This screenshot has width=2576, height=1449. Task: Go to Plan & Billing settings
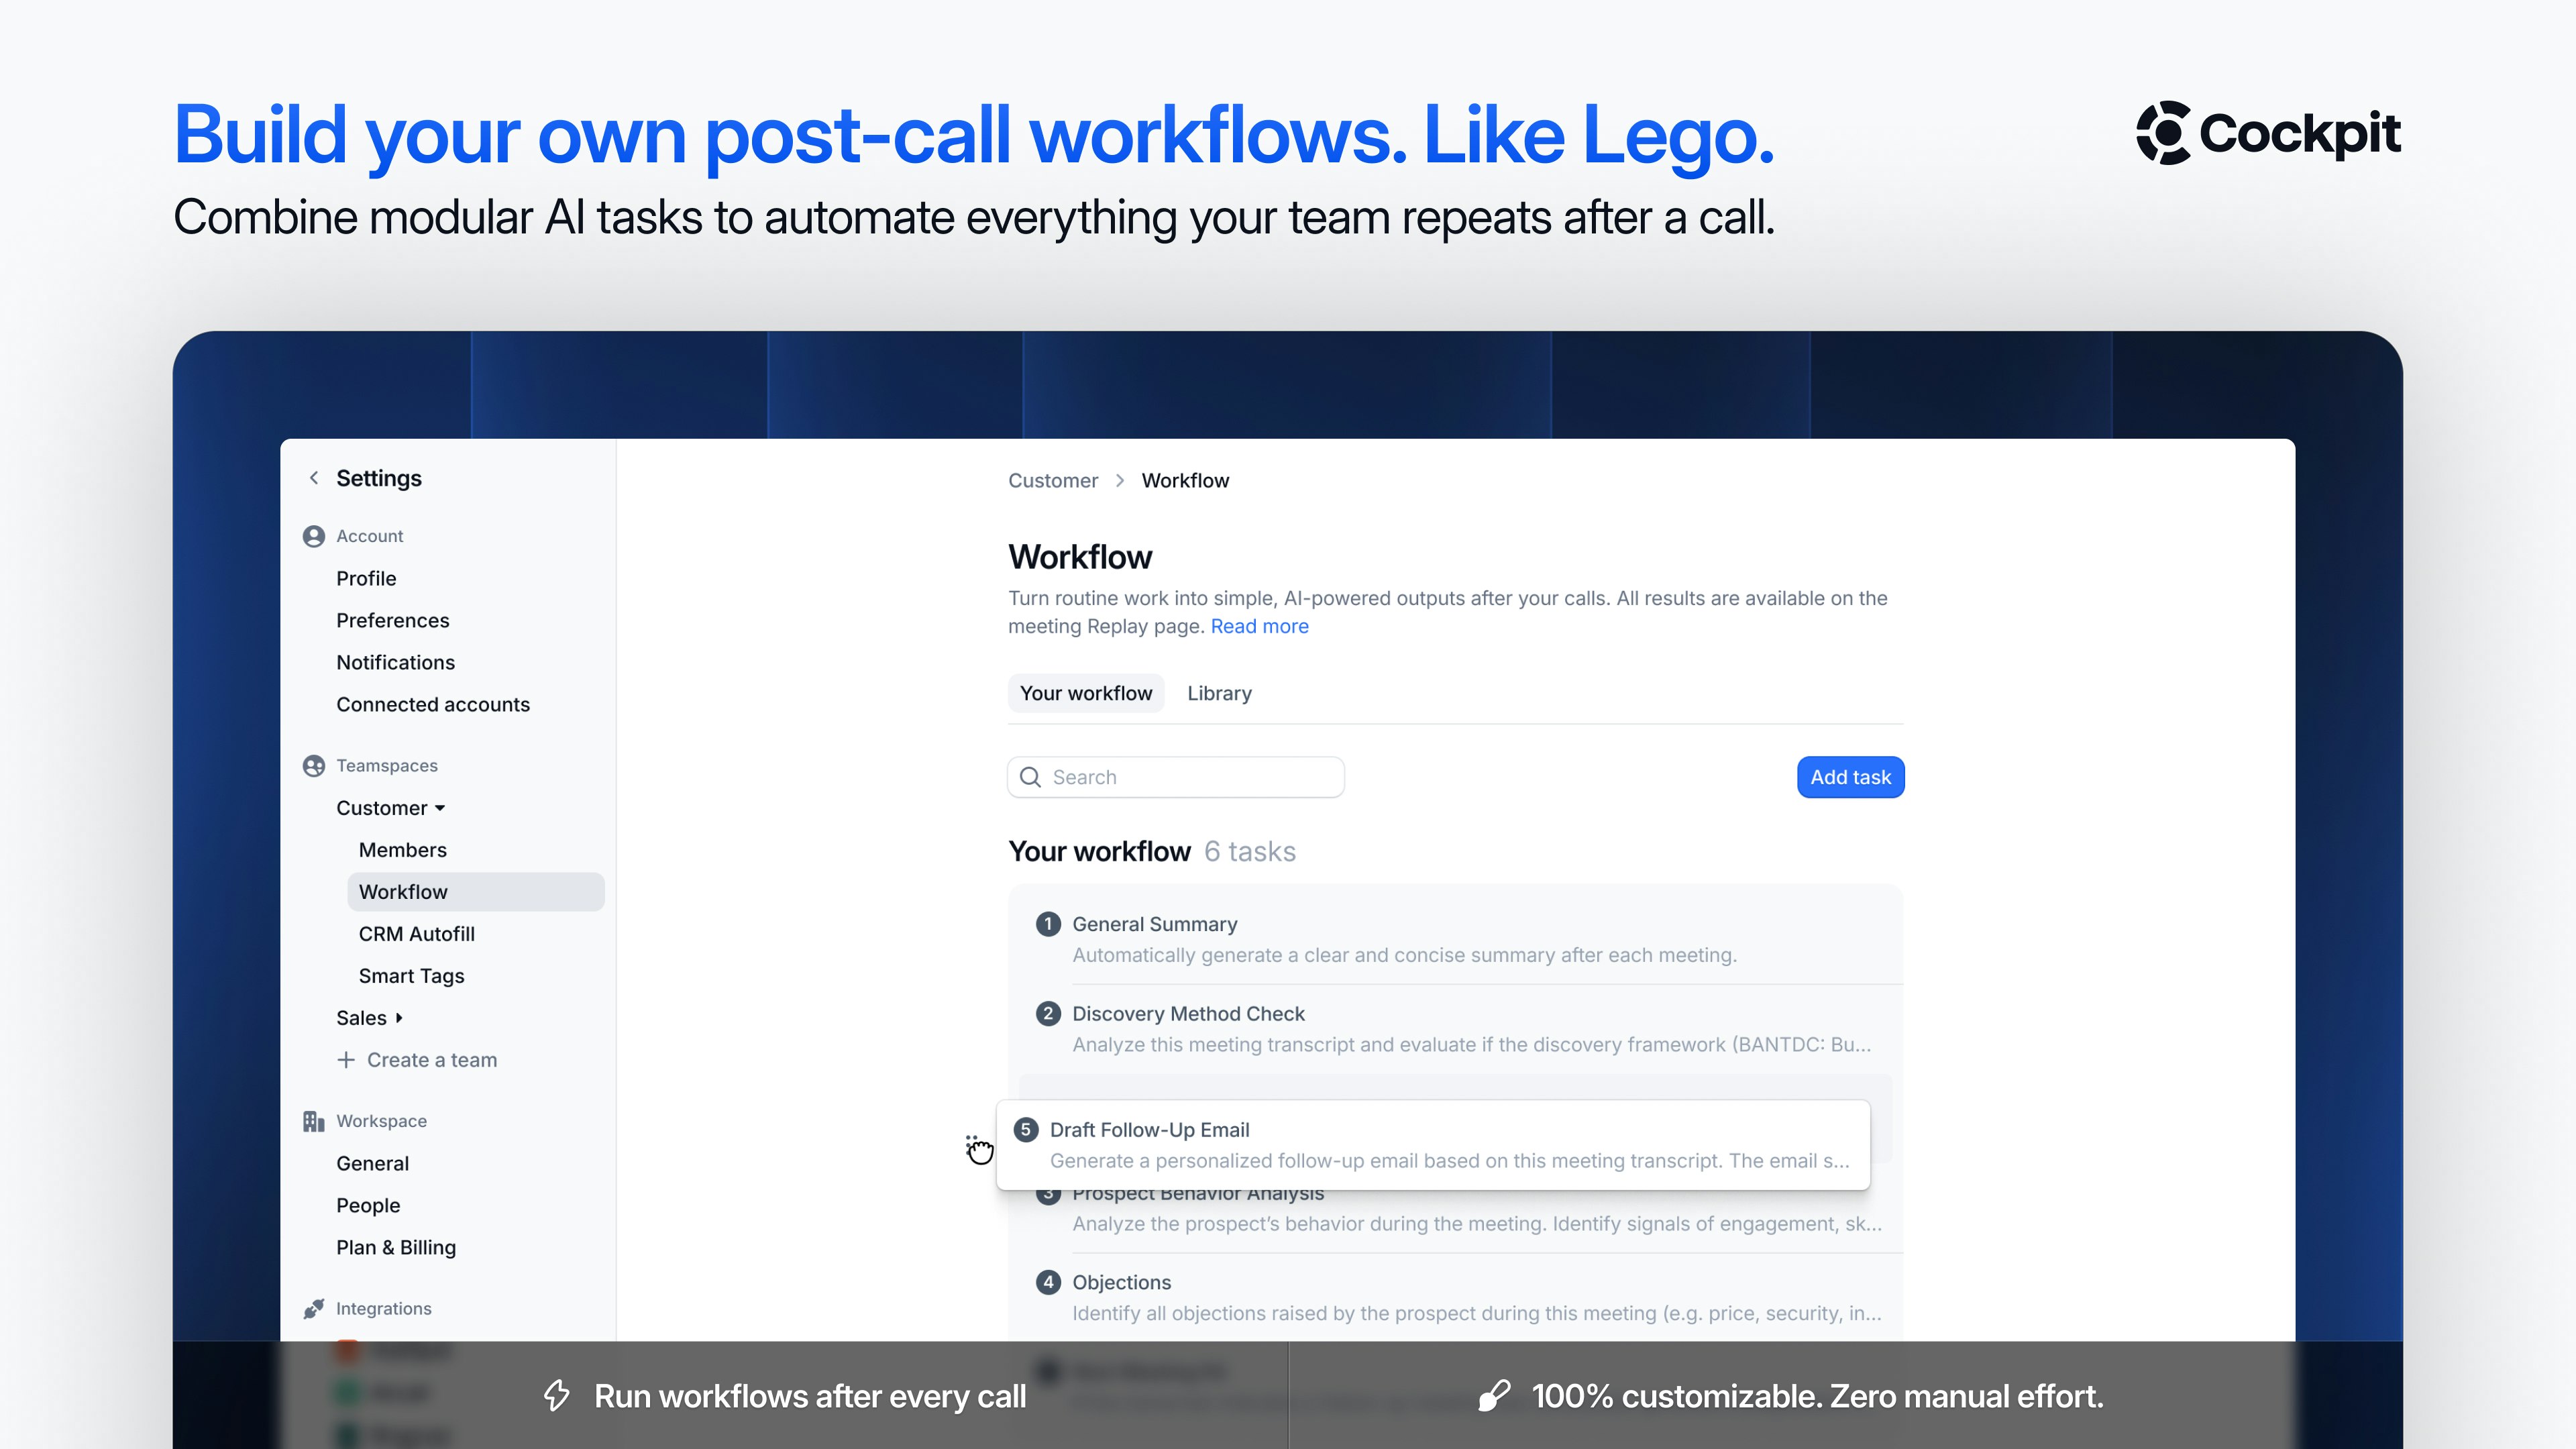pos(395,1247)
